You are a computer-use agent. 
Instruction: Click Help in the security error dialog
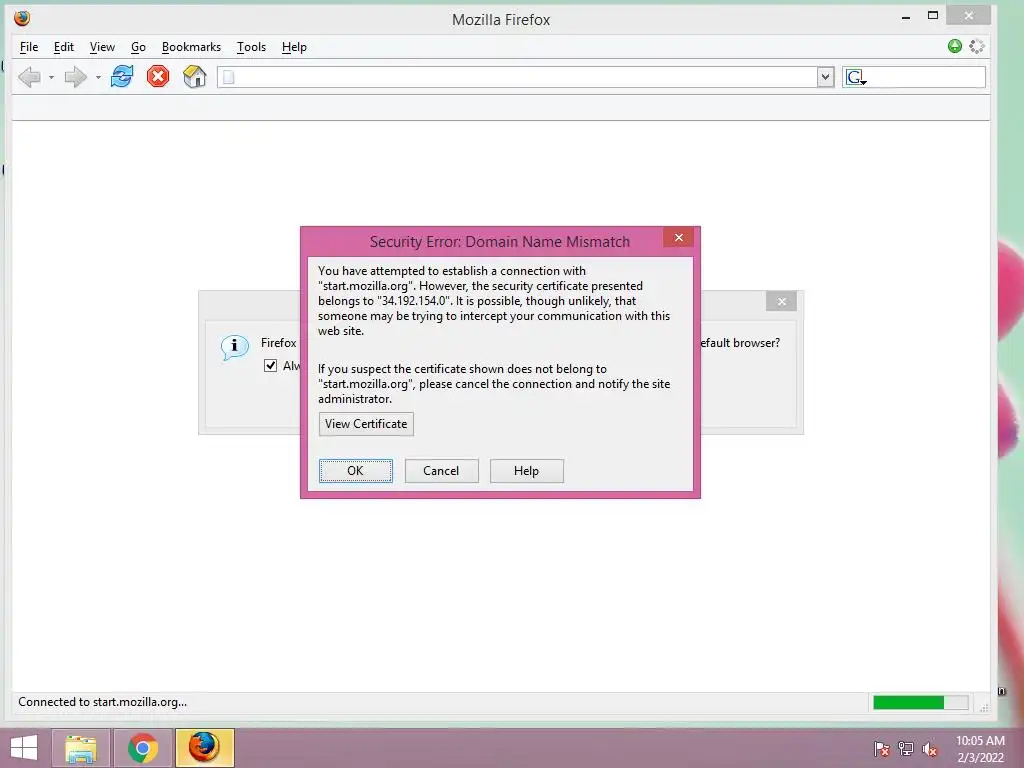pos(526,471)
